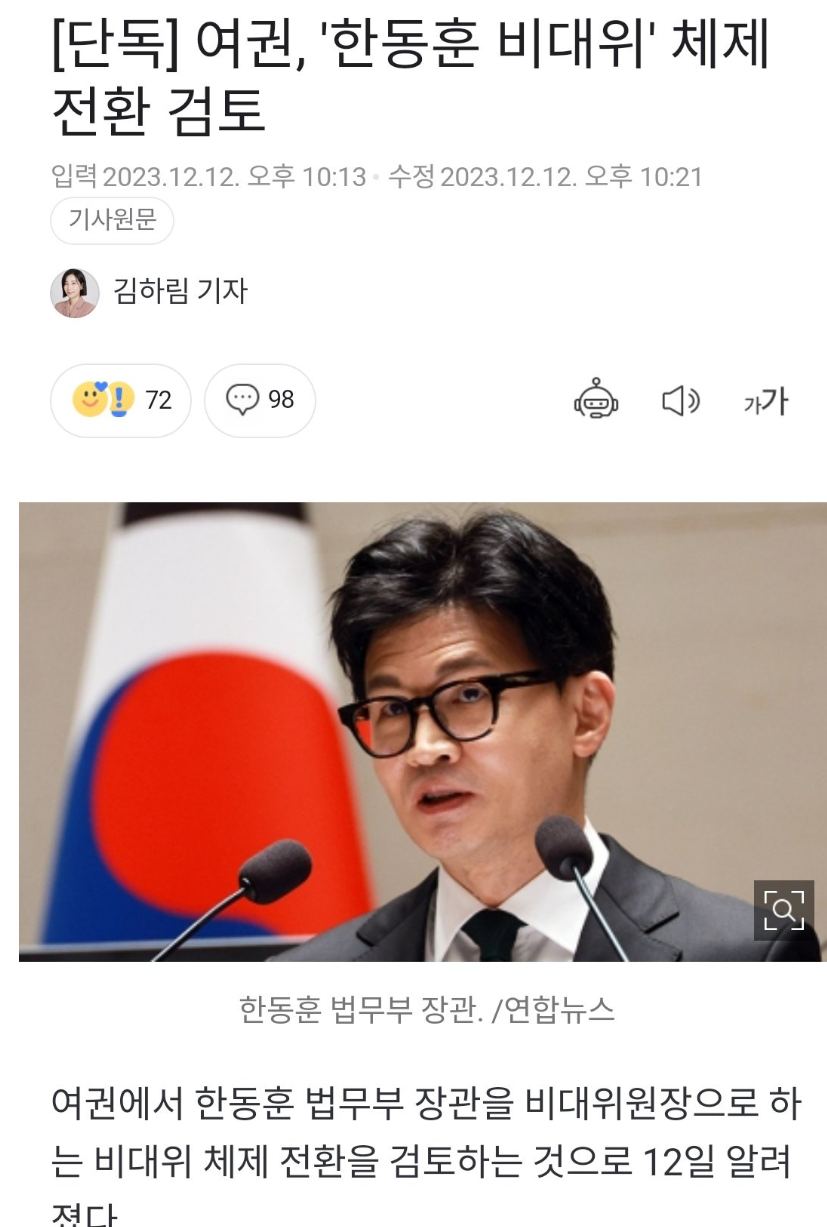Tap the 입력 2023.12.12. 오후 10:13 timestamp
Viewport: 827px width, 1227px height.
coord(209,177)
